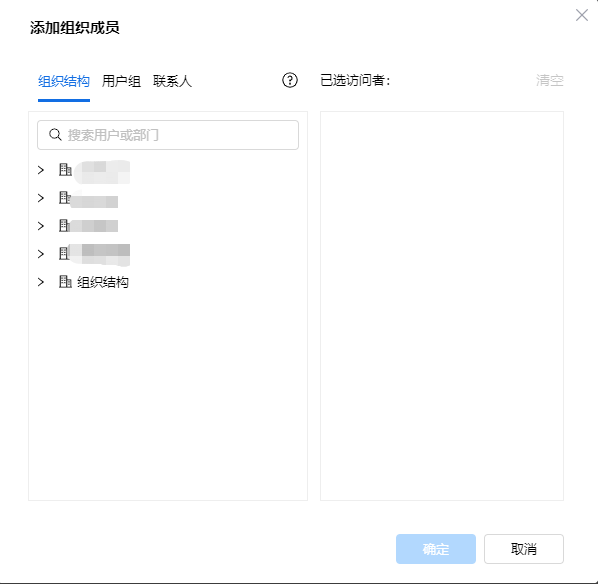Click the 确定 button

pyautogui.click(x=436, y=549)
